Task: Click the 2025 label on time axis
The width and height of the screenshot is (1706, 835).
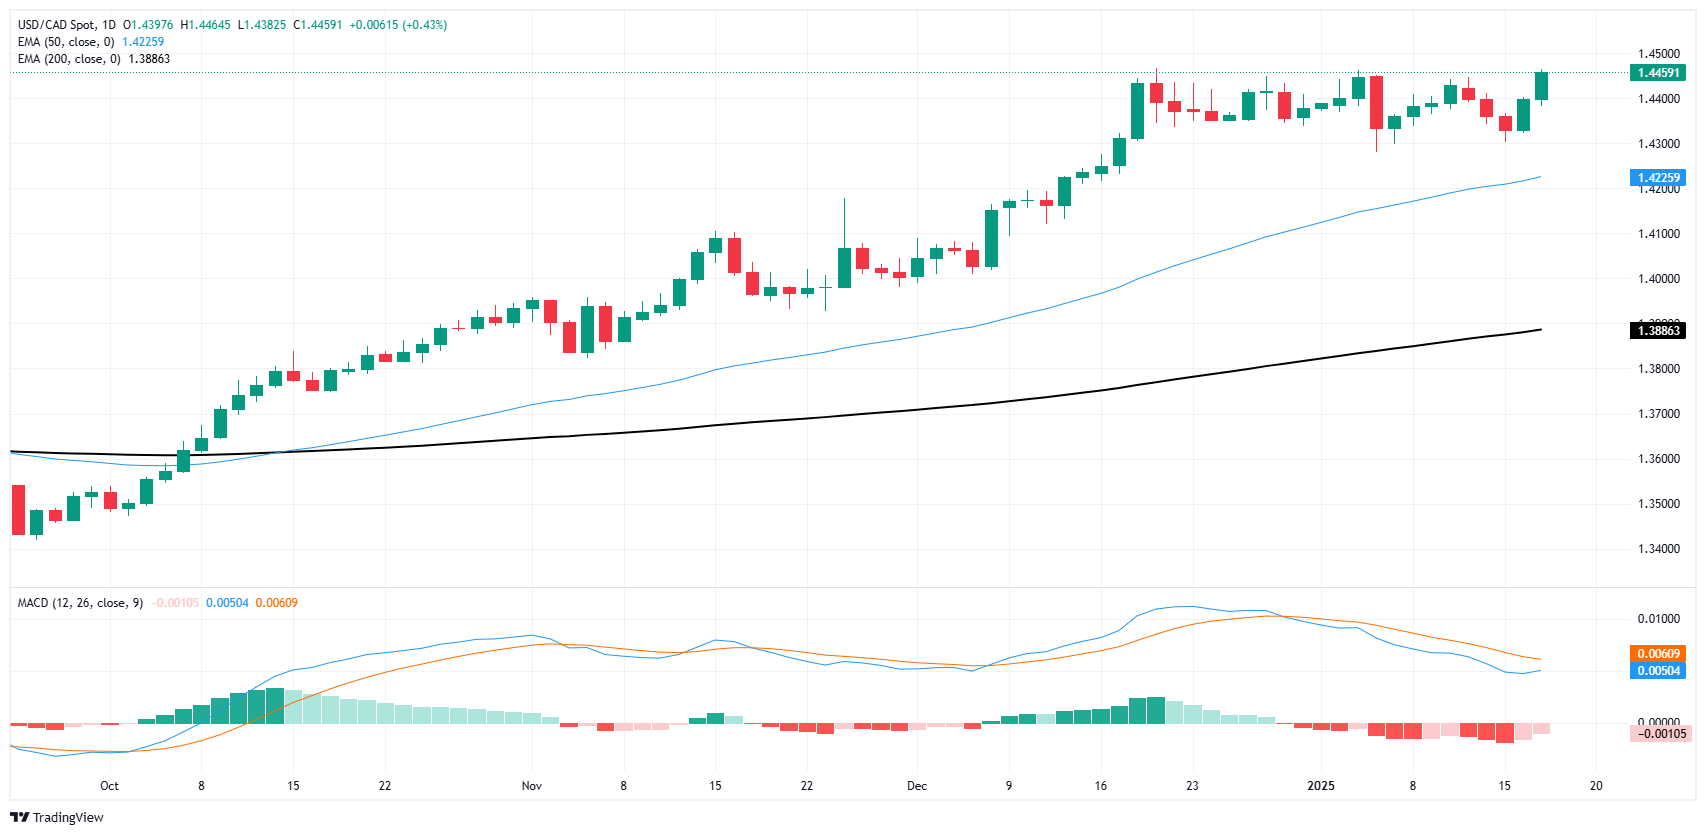Action: click(x=1321, y=786)
